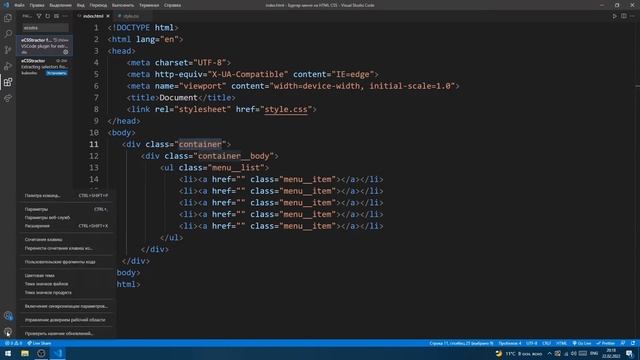The height and width of the screenshot is (360, 640).
Task: Choose settings sync menu entry
Action: coord(66,306)
